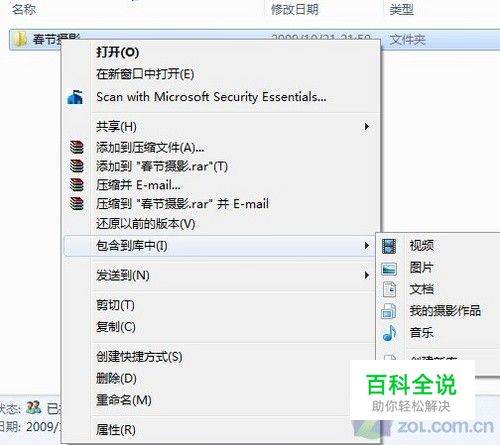Select the 音乐 library music note icon
The width and height of the screenshot is (500, 445).
pos(389,333)
